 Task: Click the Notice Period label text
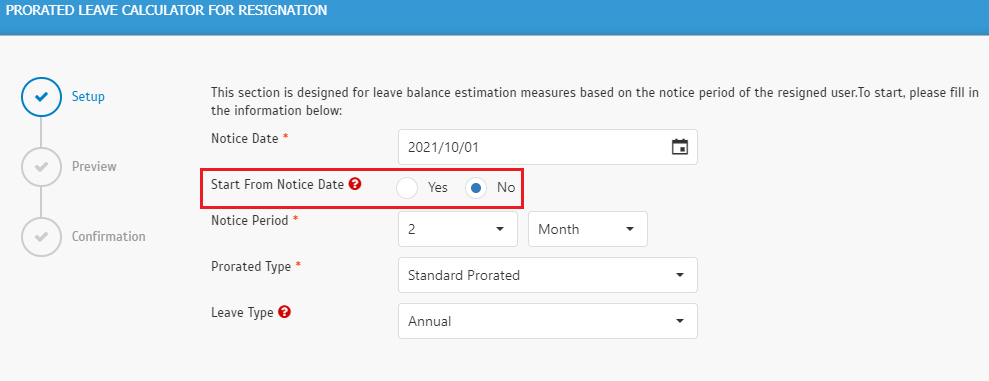[x=250, y=221]
